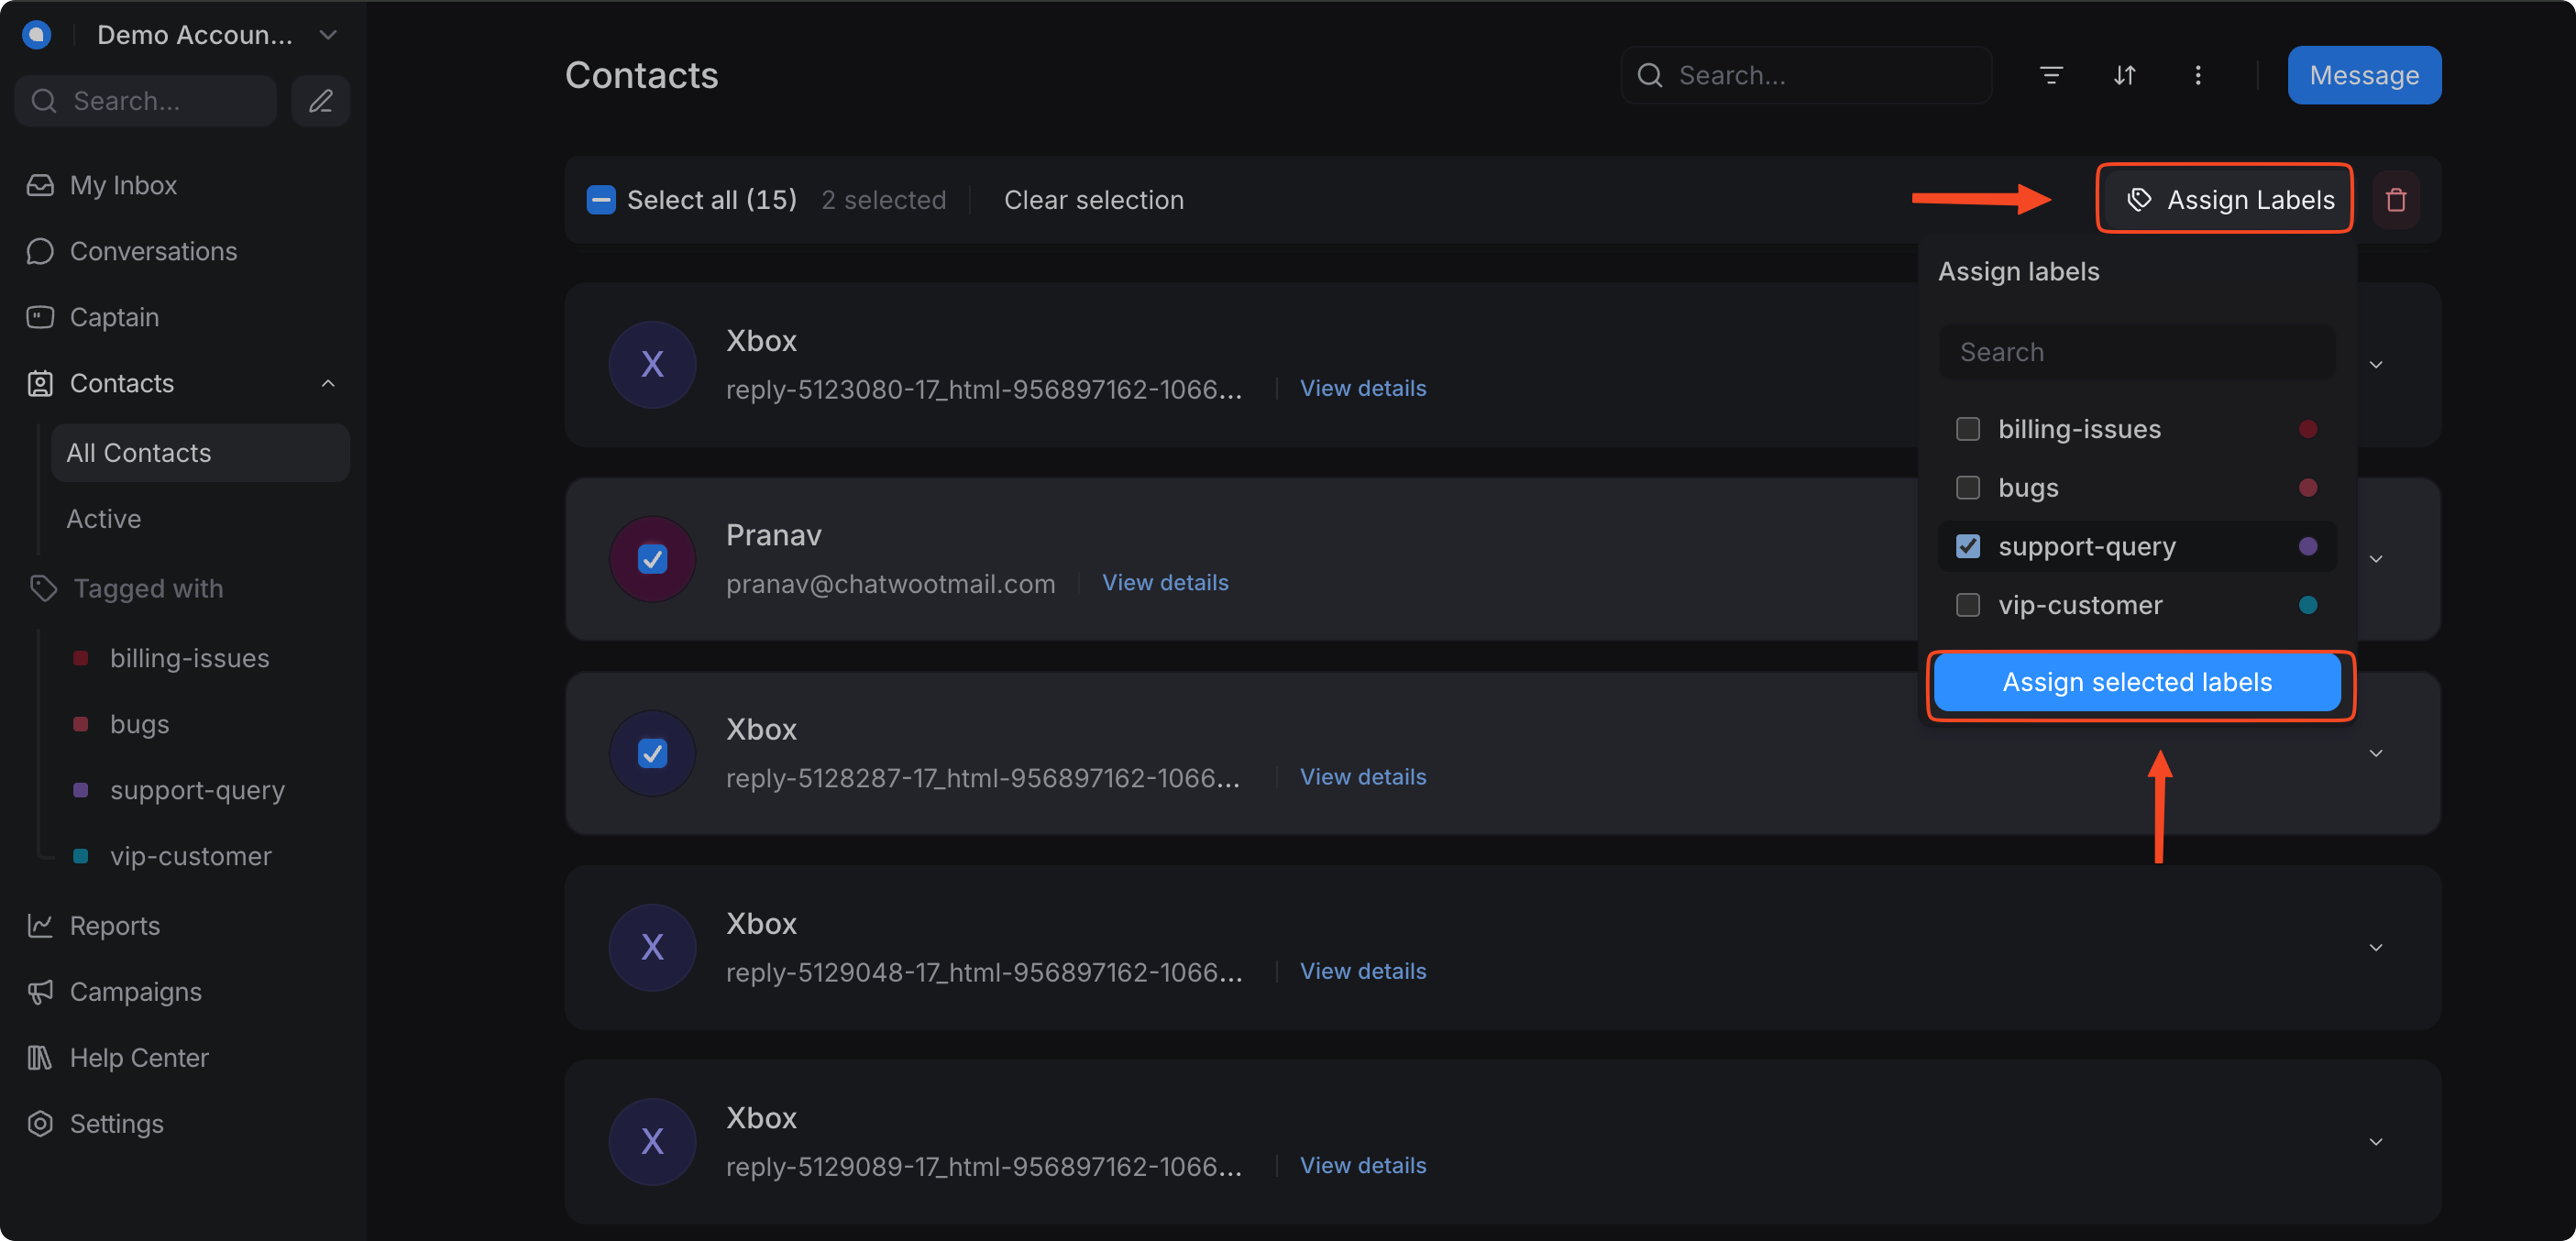
Task: Select the Active contacts view
Action: tap(103, 518)
